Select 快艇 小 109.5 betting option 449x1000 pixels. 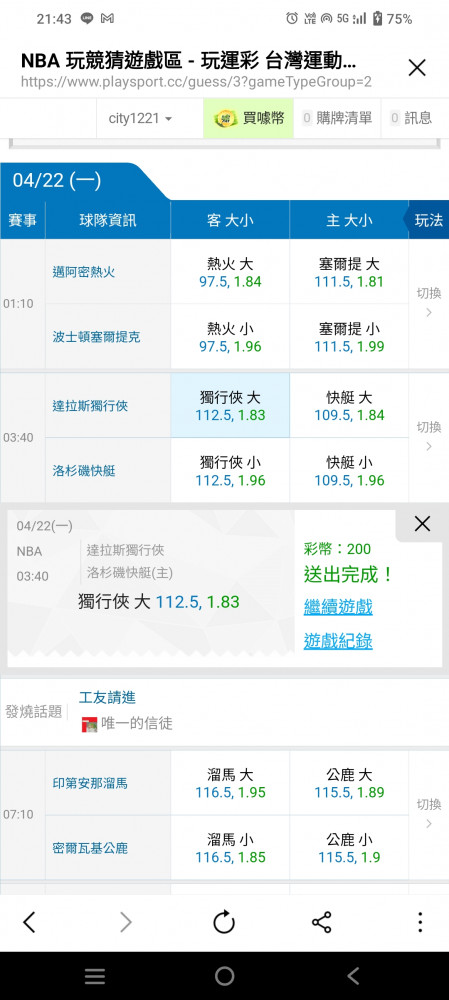click(349, 470)
